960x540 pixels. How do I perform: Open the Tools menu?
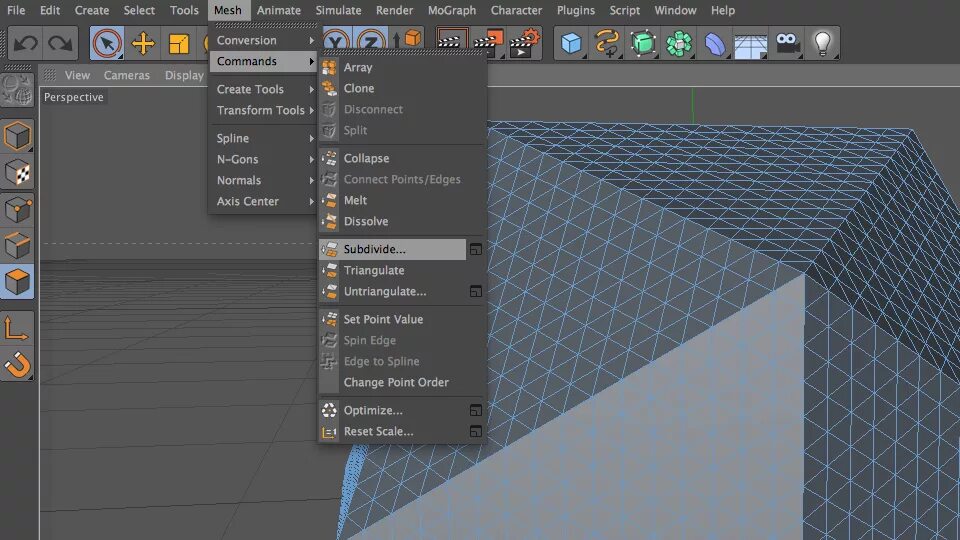click(184, 10)
